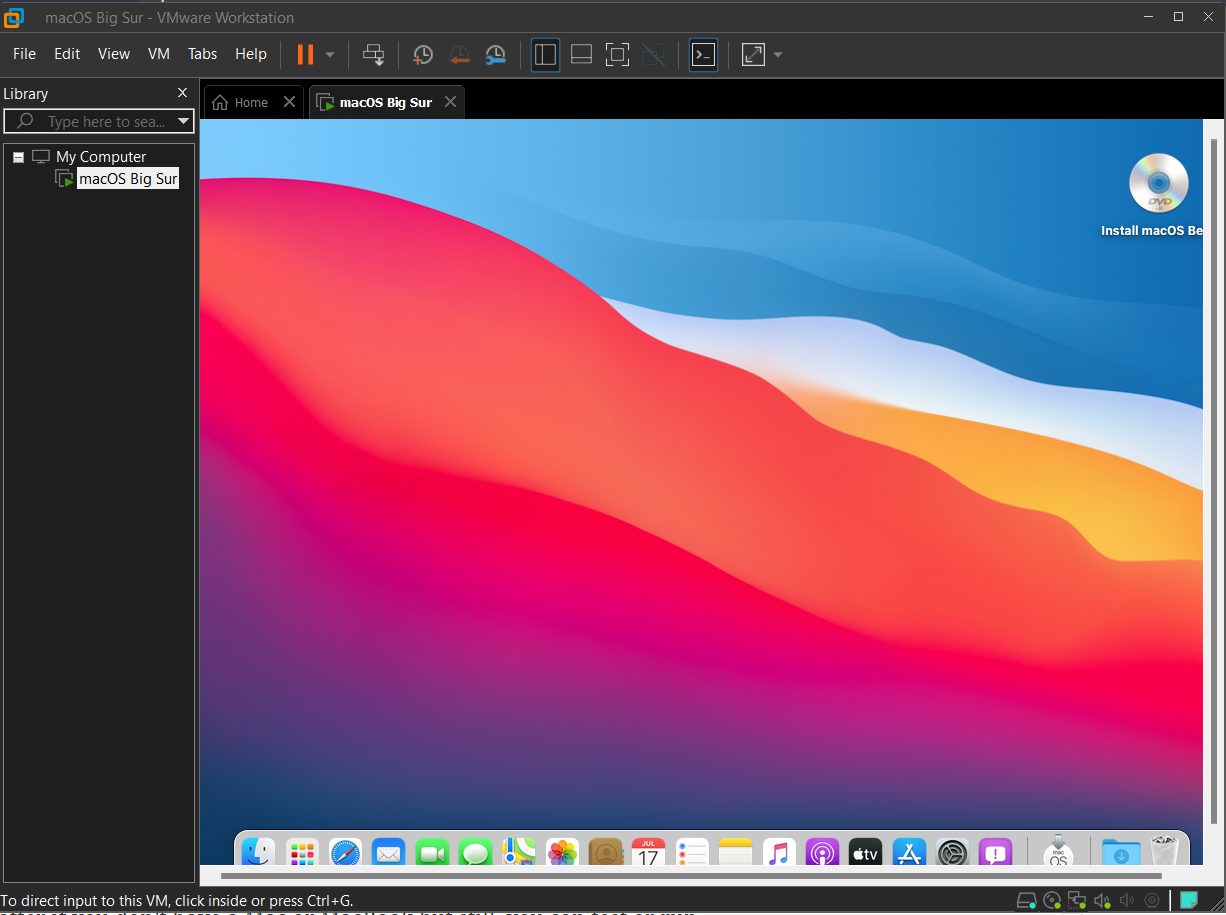Open the View menu

coord(114,54)
